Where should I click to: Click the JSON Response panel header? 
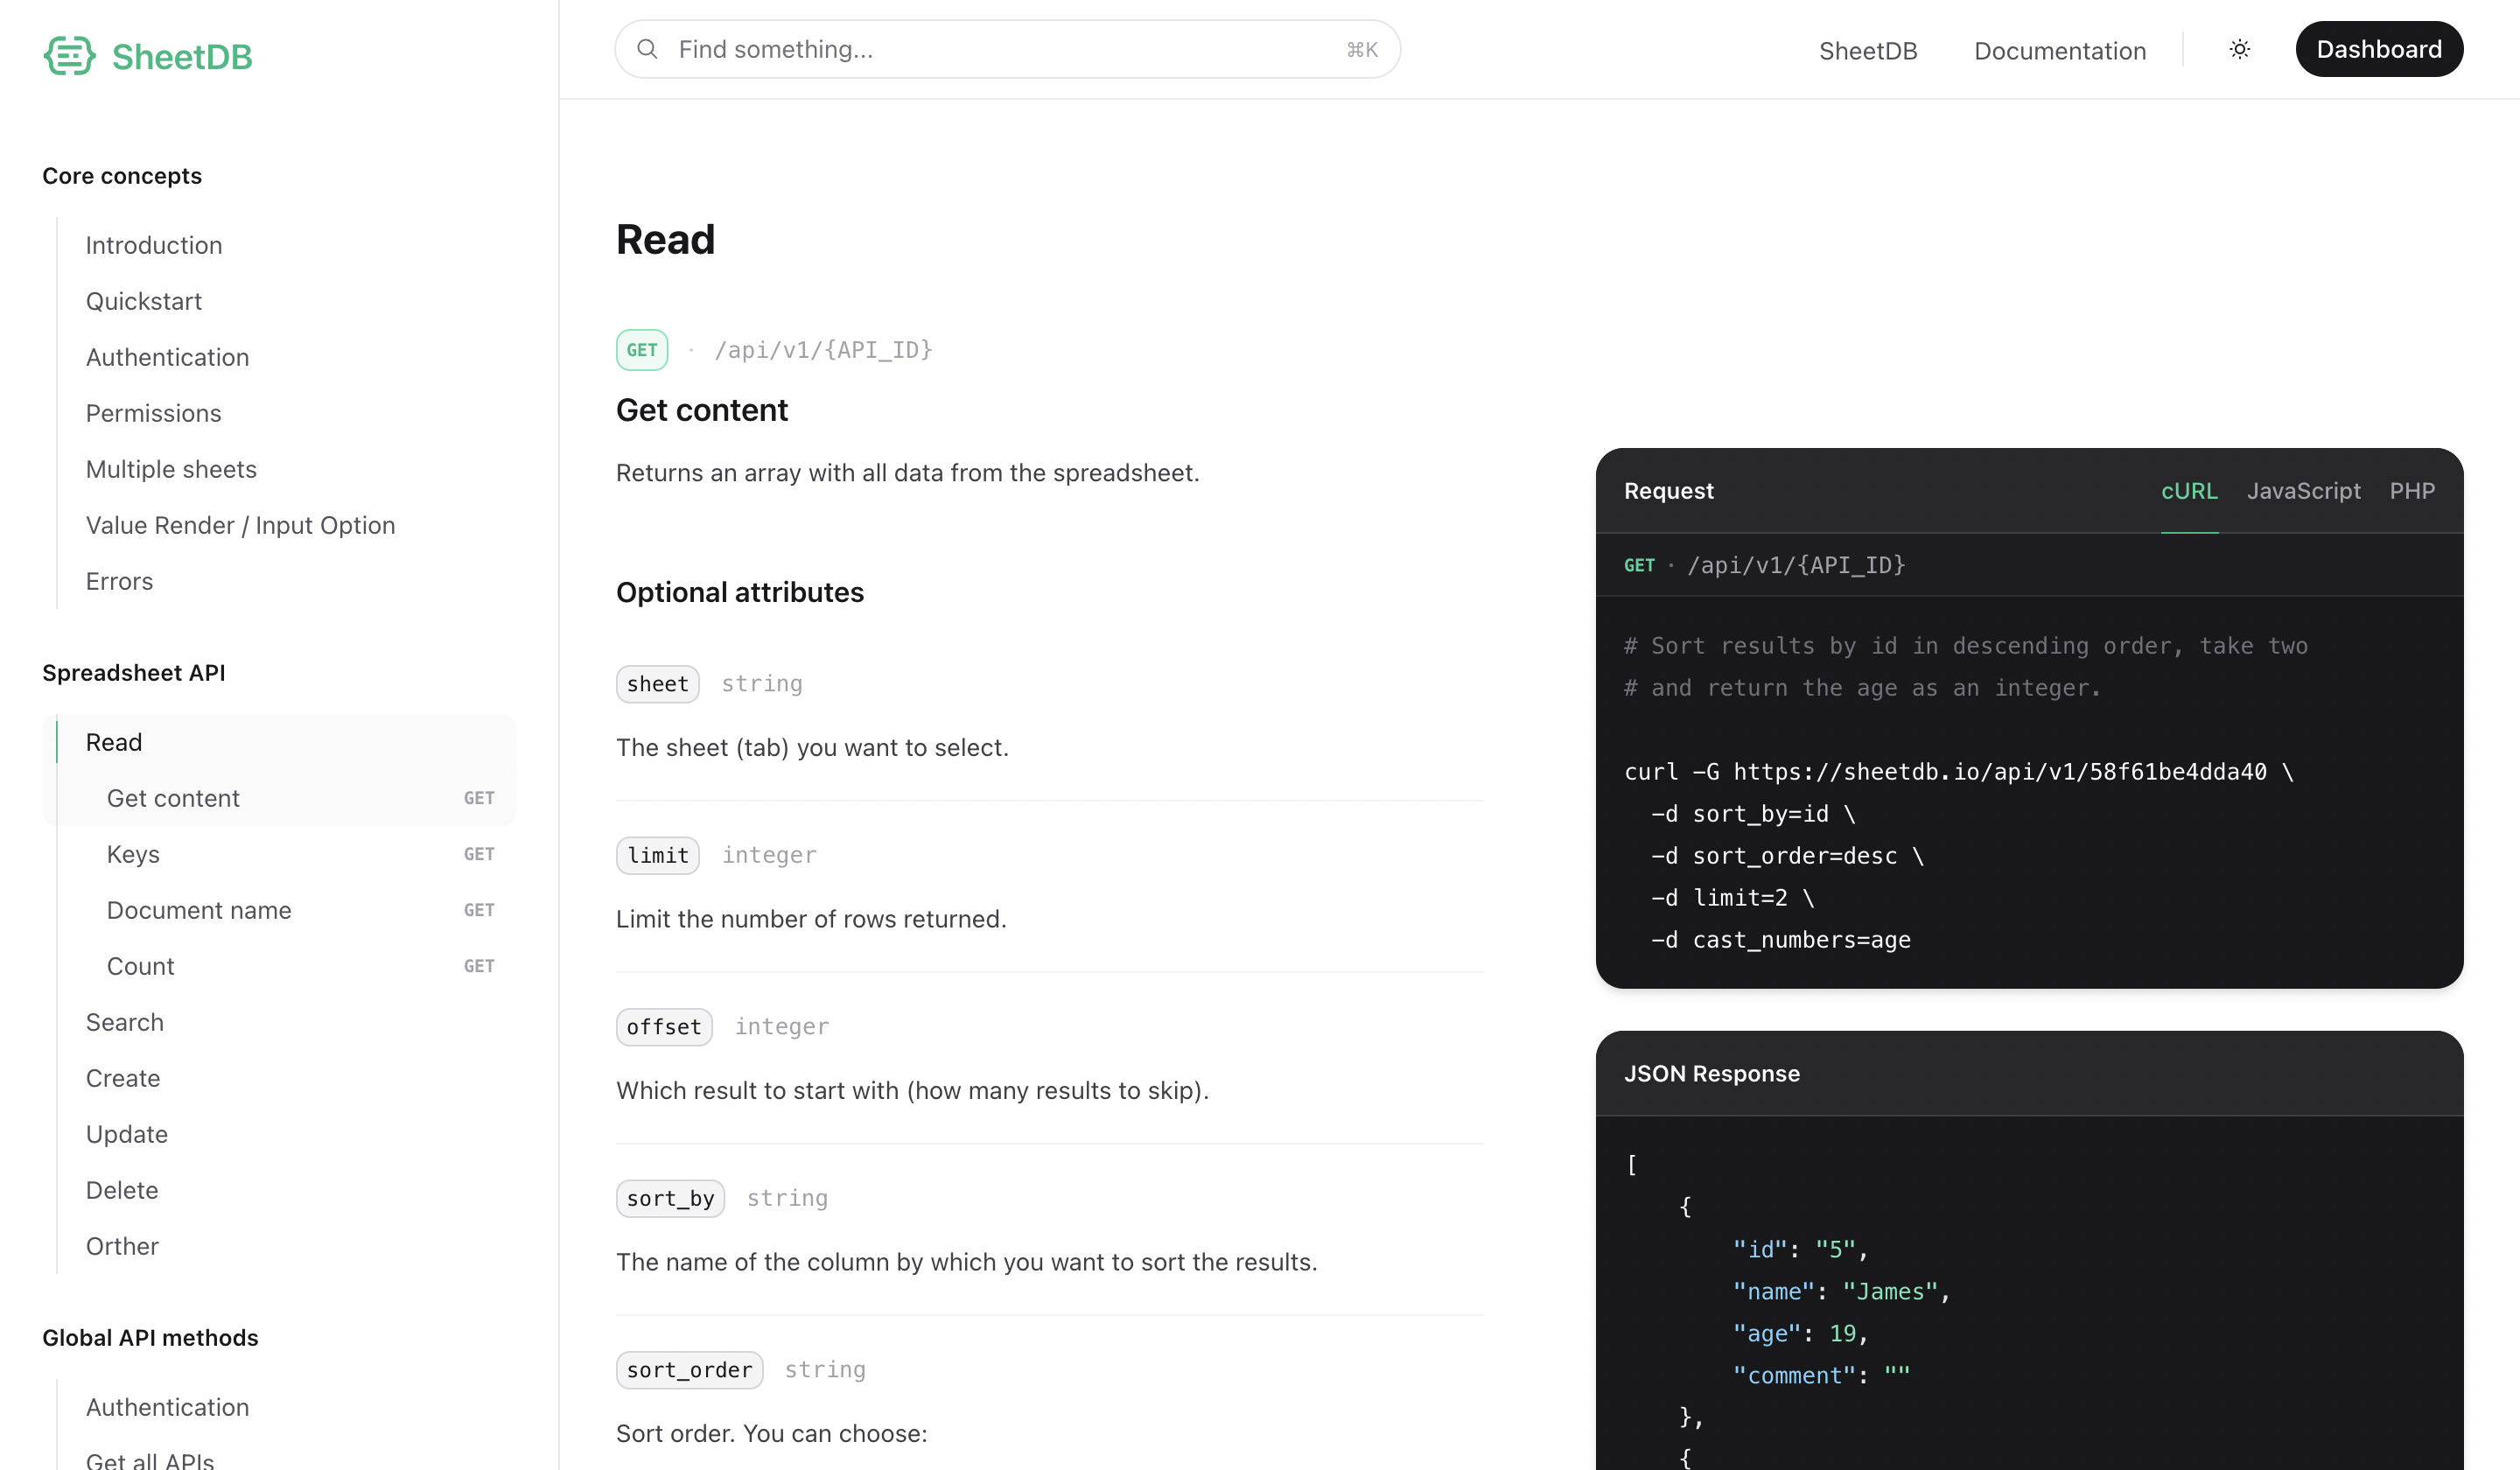[x=2029, y=1073]
